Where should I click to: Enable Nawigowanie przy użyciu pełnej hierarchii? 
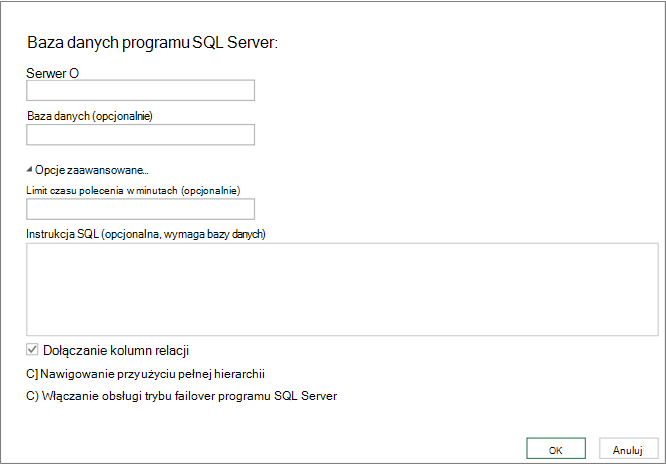(32, 374)
